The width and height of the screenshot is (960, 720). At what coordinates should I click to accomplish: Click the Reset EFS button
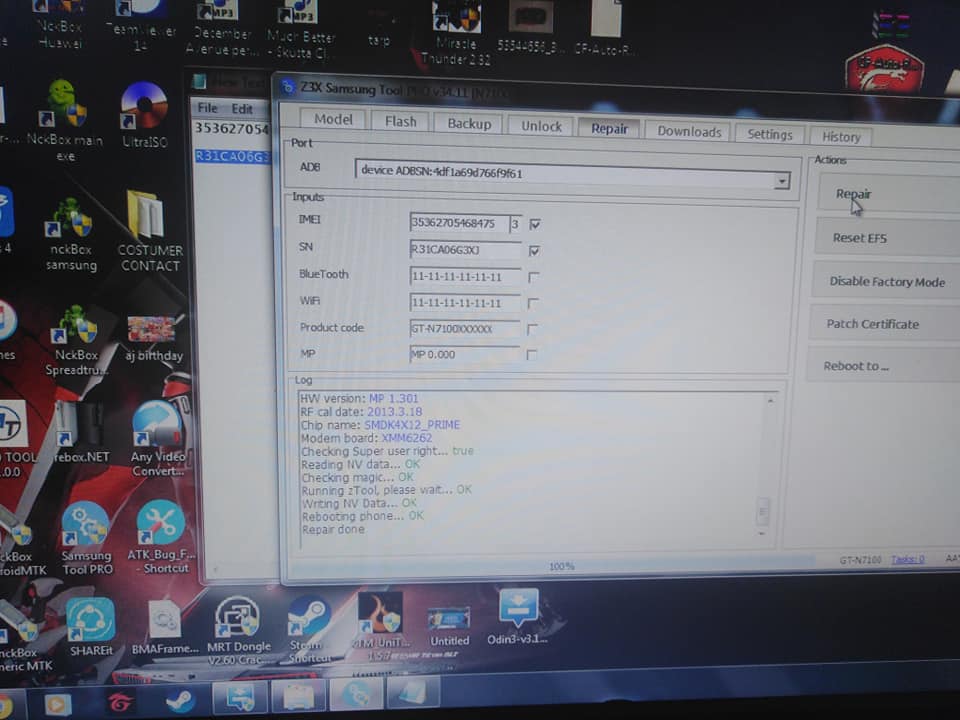pyautogui.click(x=888, y=238)
